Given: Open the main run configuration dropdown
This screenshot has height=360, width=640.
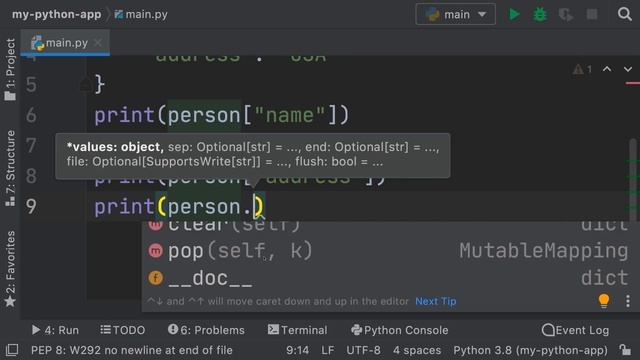Looking at the screenshot, I should [456, 14].
